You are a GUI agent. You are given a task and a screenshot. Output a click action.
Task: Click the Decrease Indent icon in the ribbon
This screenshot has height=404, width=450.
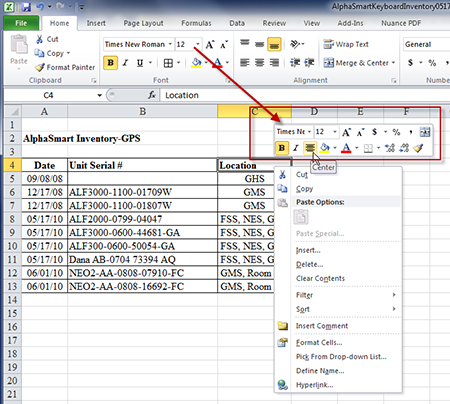pos(295,62)
